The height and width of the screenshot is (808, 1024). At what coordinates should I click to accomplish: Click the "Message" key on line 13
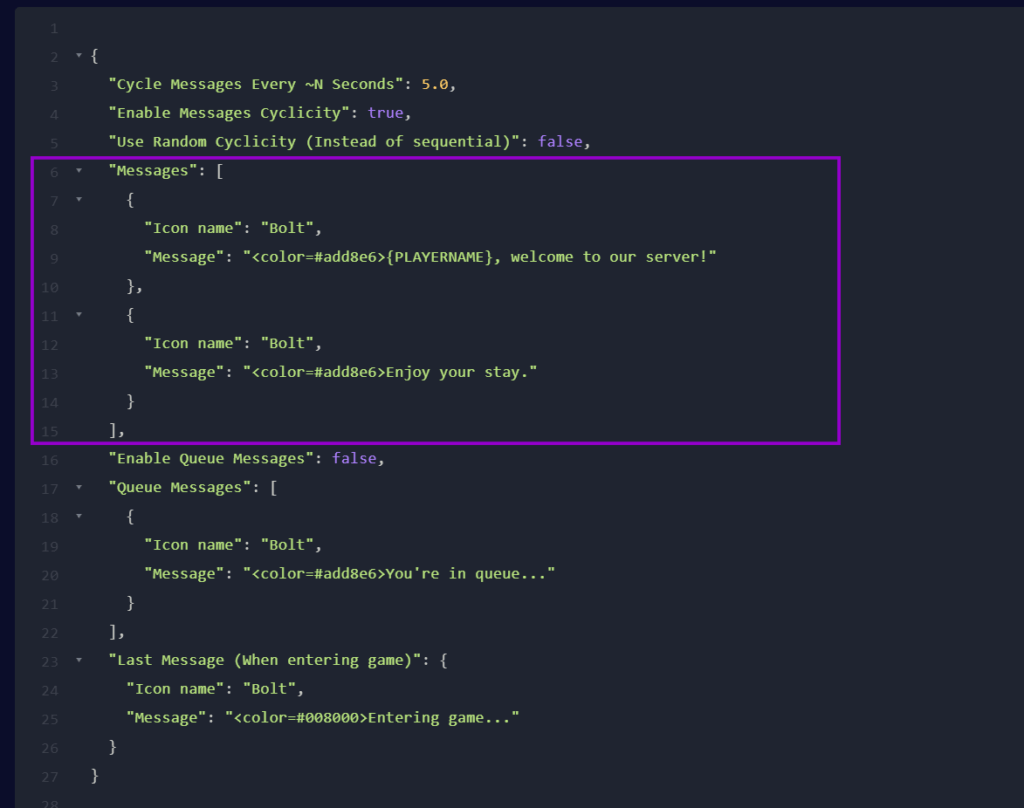click(184, 372)
